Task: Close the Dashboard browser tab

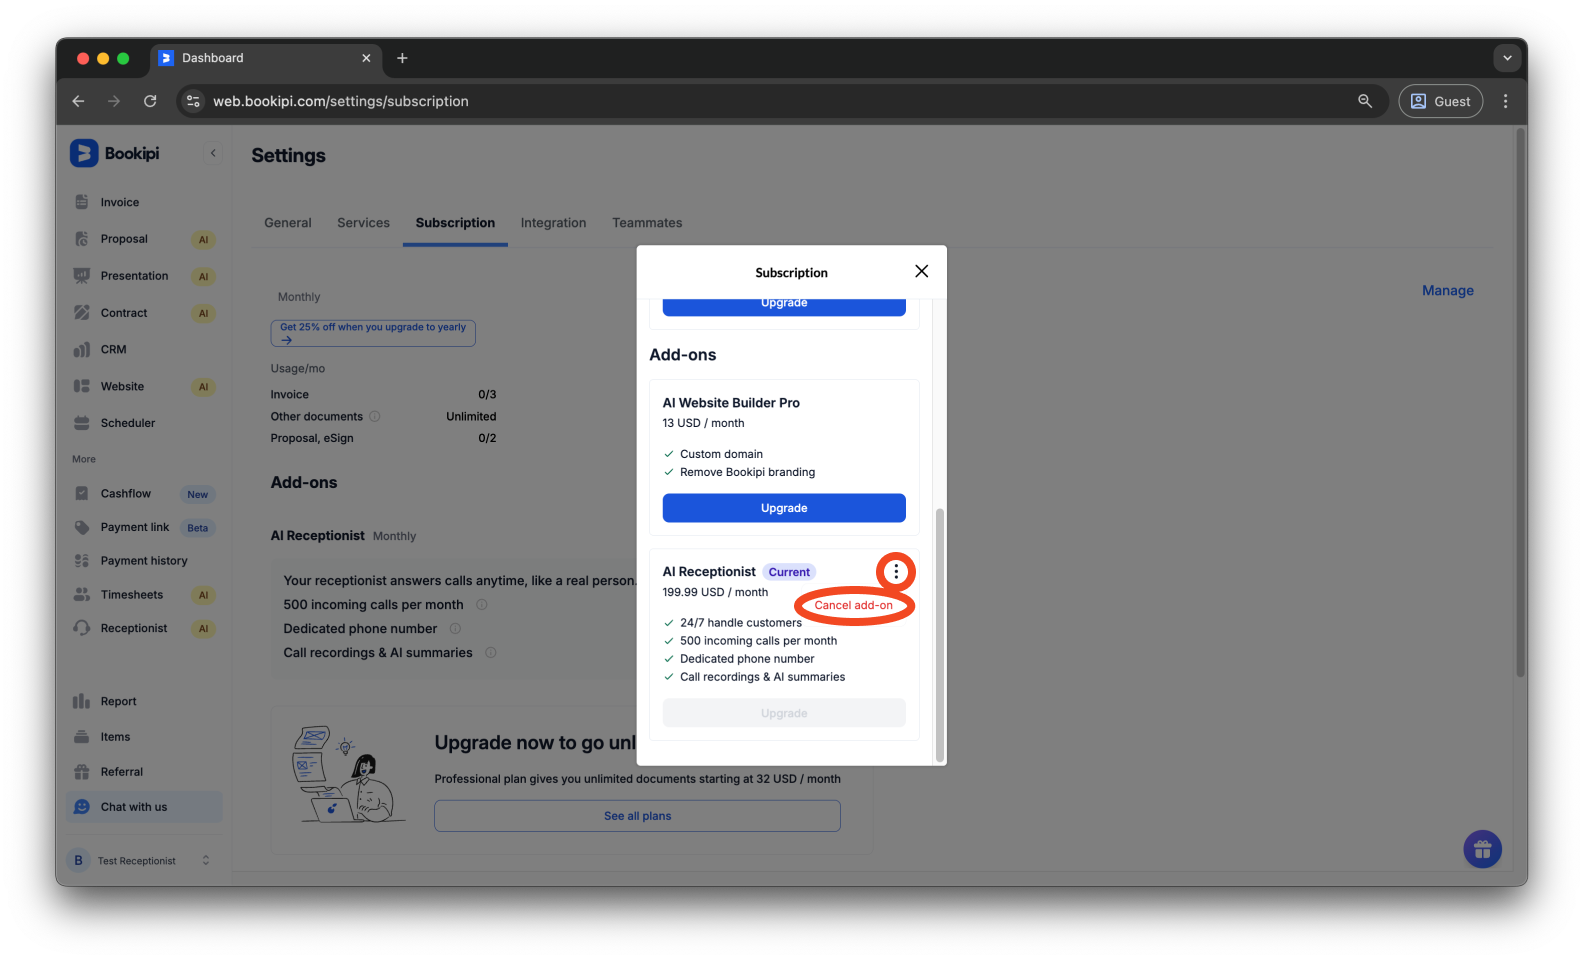Action: [366, 58]
